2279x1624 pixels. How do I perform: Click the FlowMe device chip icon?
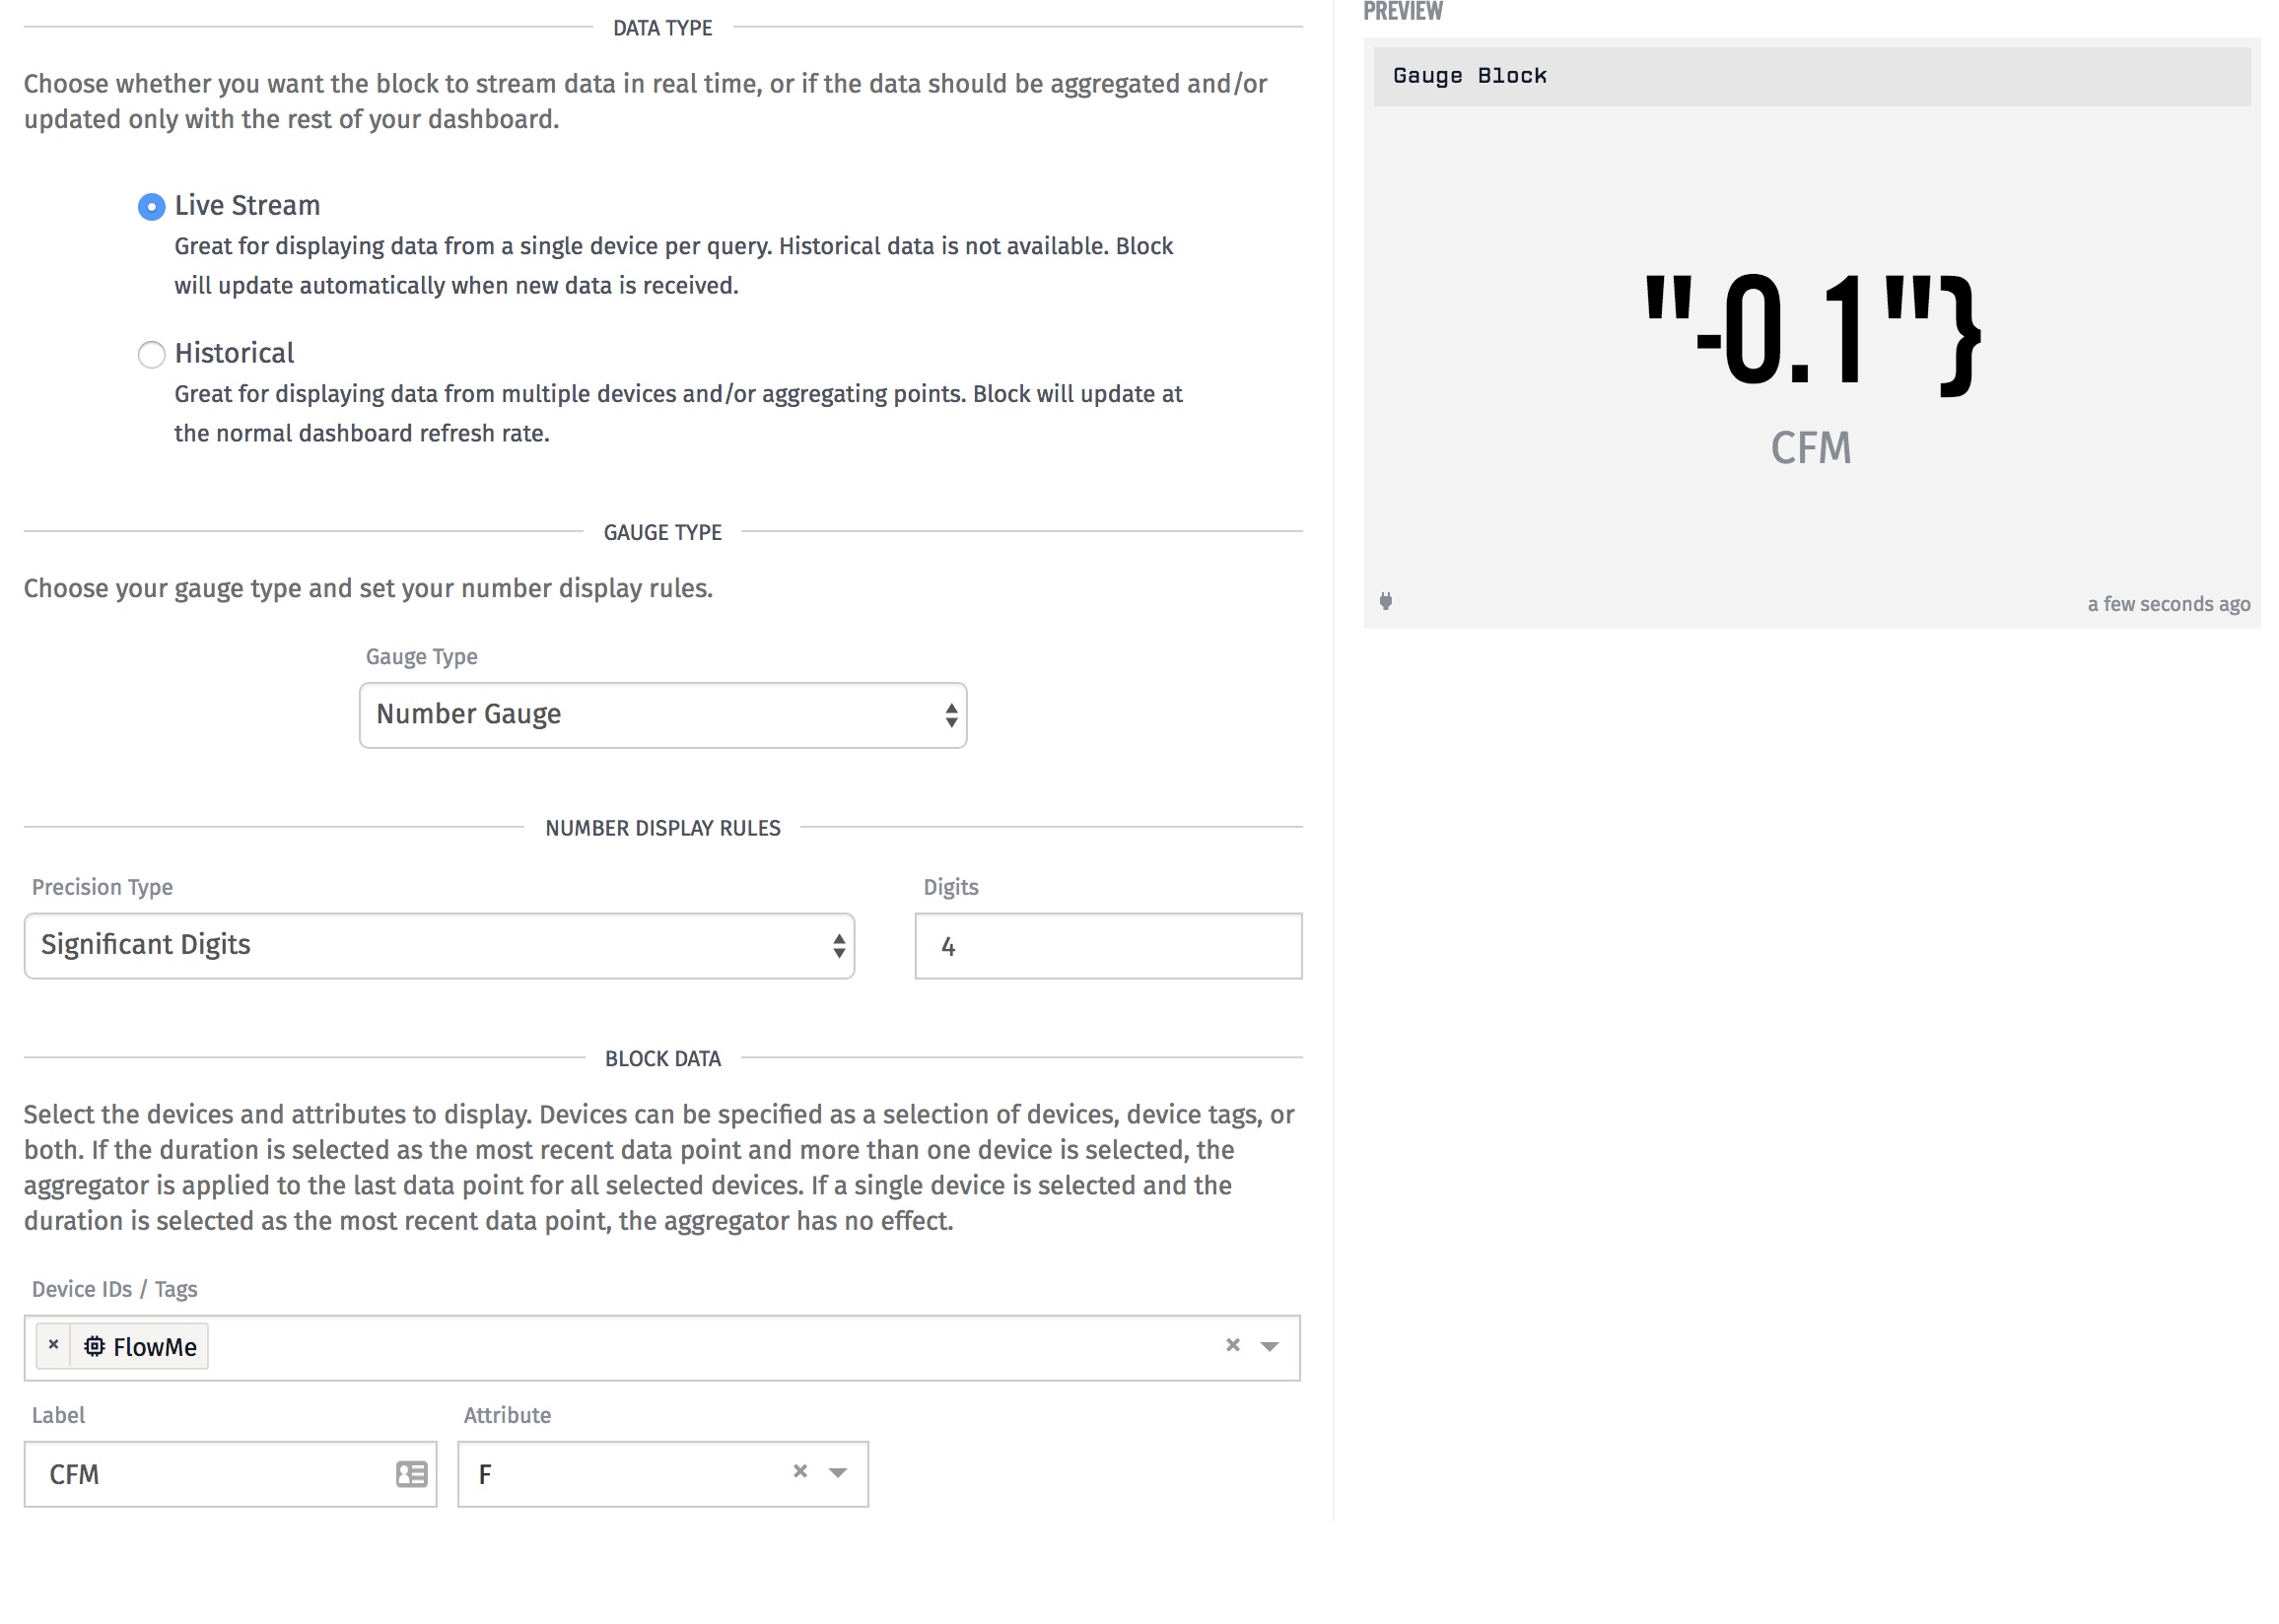[x=94, y=1346]
